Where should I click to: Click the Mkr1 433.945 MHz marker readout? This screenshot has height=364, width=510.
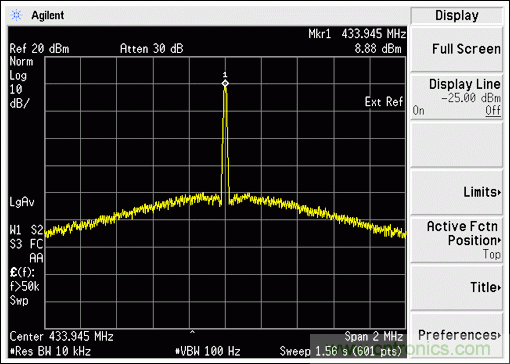point(357,34)
